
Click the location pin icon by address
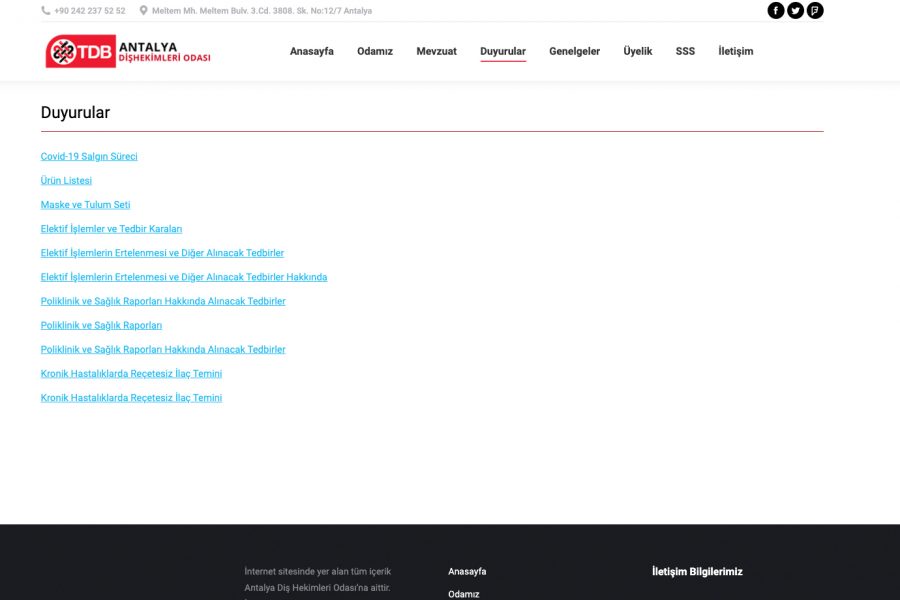[143, 11]
